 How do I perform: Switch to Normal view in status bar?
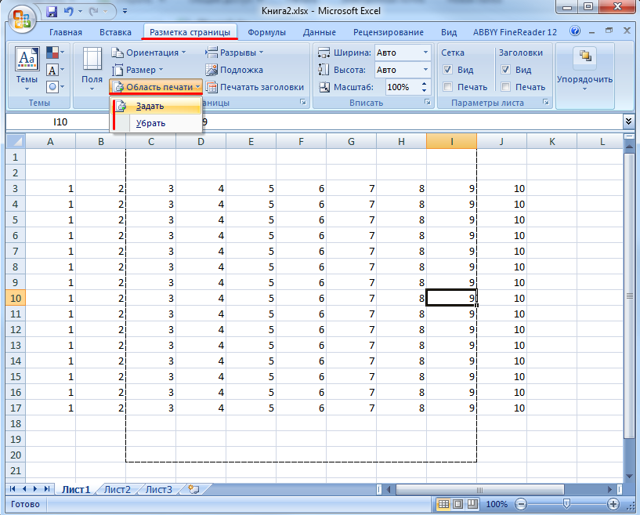coord(443,504)
